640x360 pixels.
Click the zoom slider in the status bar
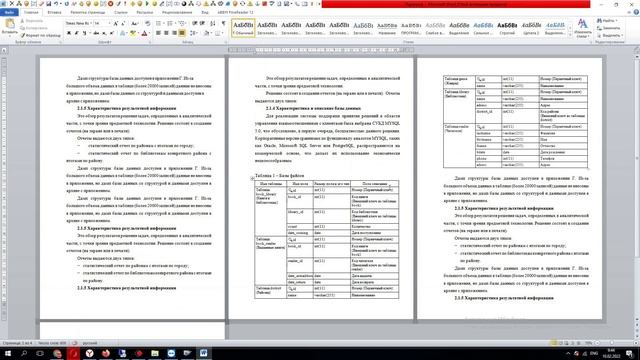[612, 343]
